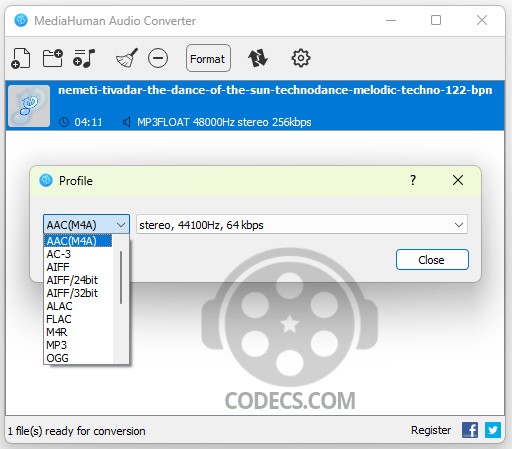This screenshot has width=512, height=449.
Task: Collapse the AAC(M4A) format dropdown
Action: click(x=86, y=224)
